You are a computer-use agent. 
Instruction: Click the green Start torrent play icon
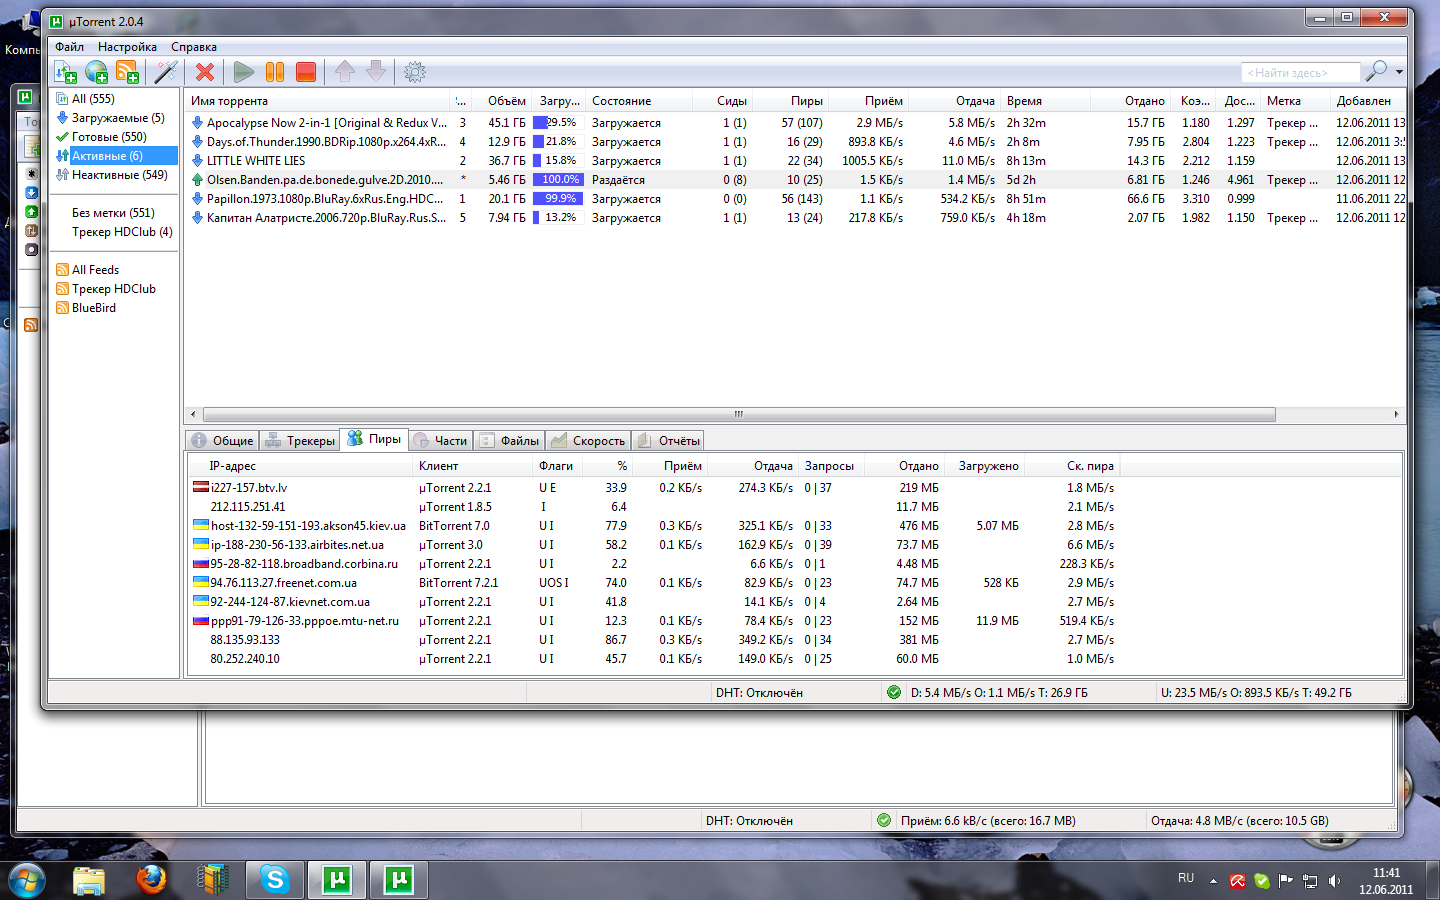243,72
